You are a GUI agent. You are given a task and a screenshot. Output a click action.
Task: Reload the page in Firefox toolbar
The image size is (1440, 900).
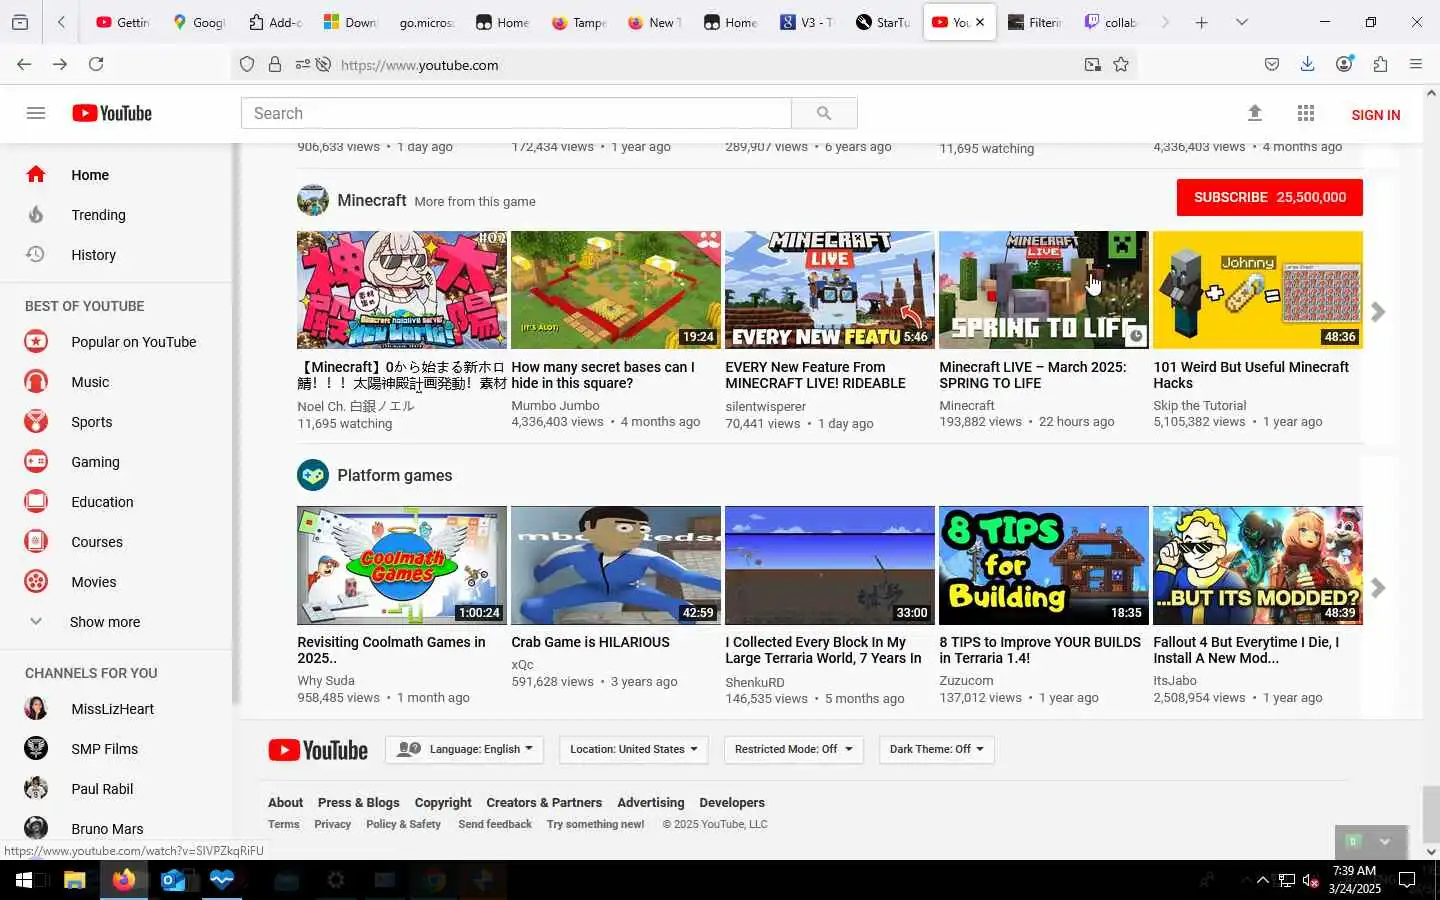click(x=96, y=64)
